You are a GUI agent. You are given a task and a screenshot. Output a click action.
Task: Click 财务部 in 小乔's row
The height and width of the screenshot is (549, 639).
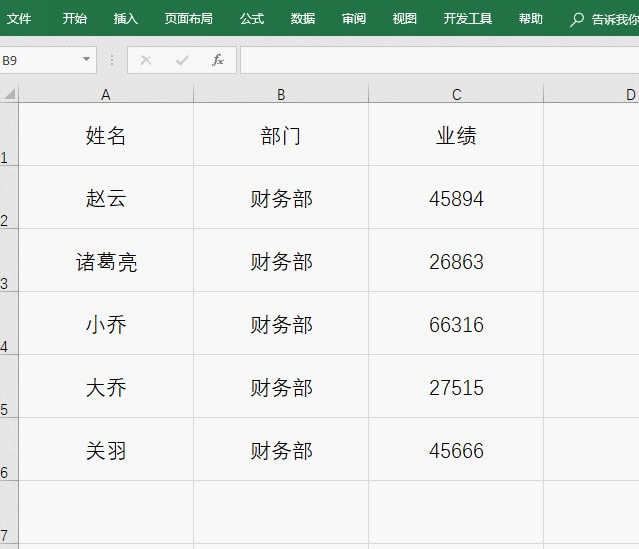click(281, 323)
